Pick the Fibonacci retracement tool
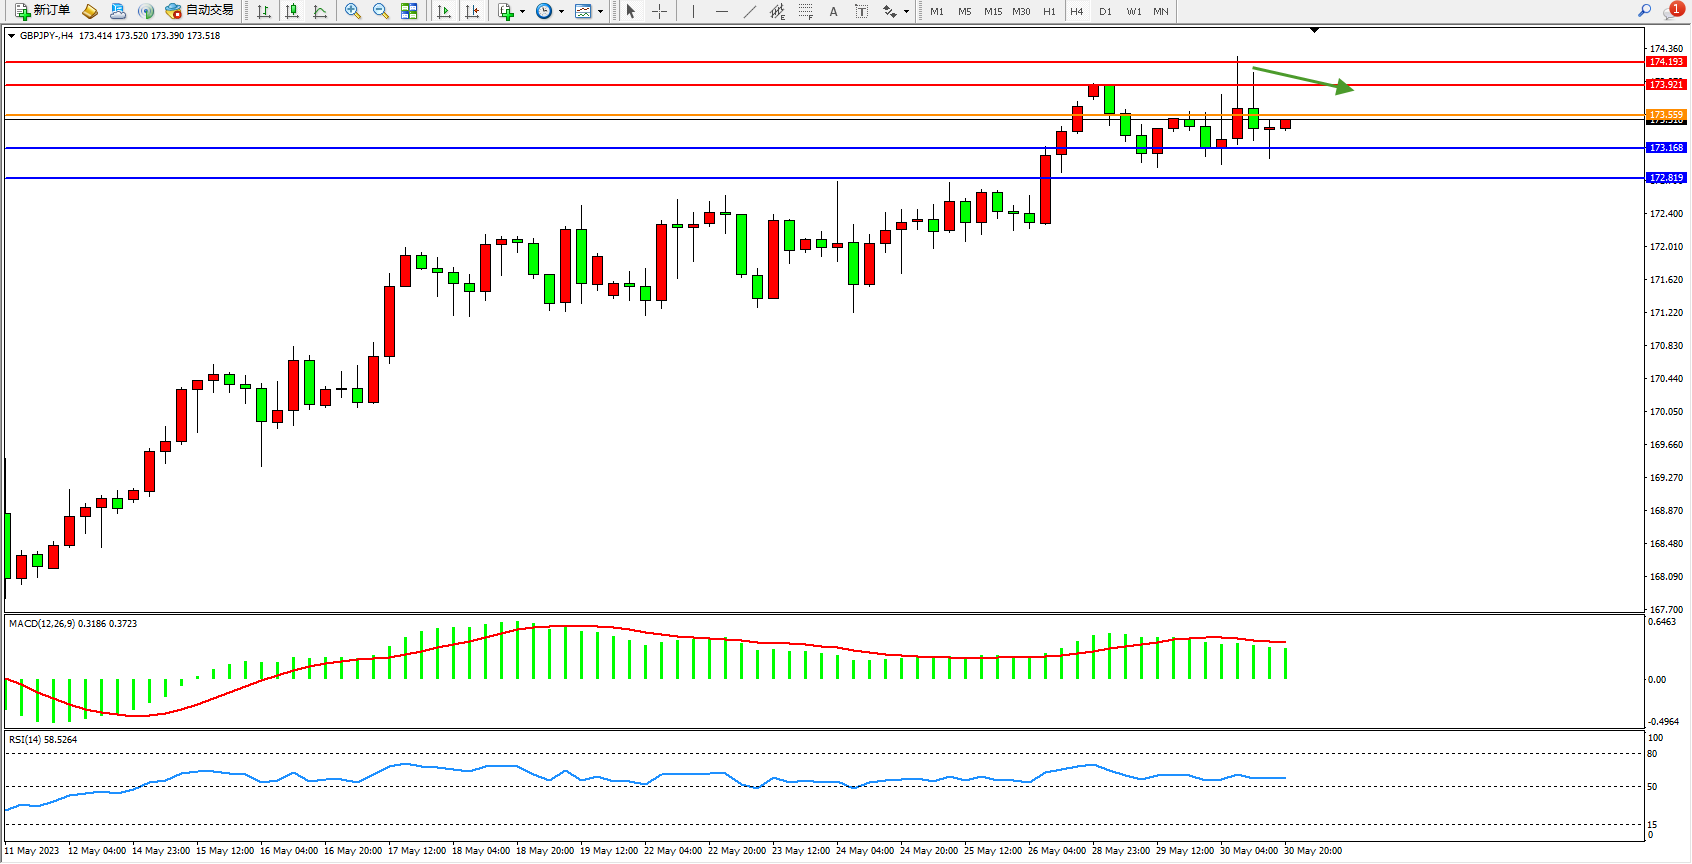This screenshot has height=864, width=1692. 805,11
